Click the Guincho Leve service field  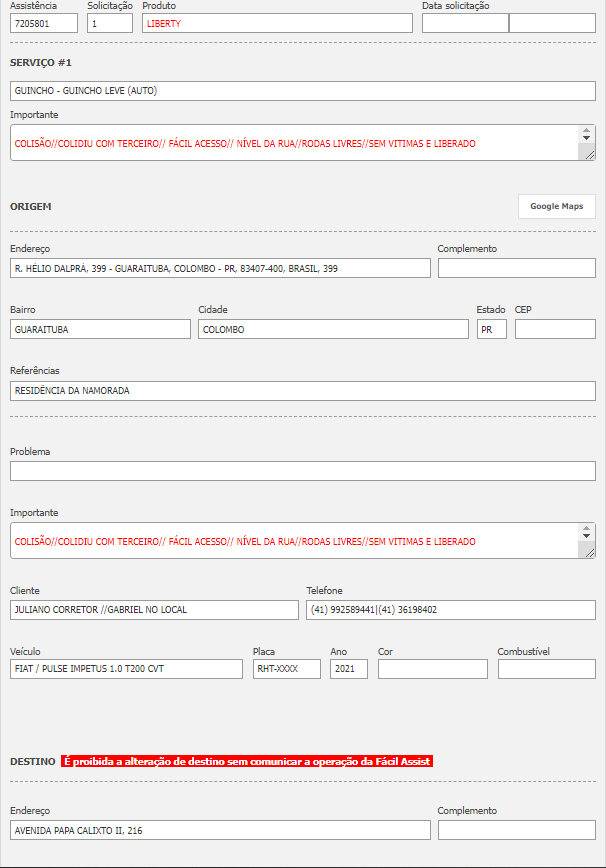click(302, 90)
